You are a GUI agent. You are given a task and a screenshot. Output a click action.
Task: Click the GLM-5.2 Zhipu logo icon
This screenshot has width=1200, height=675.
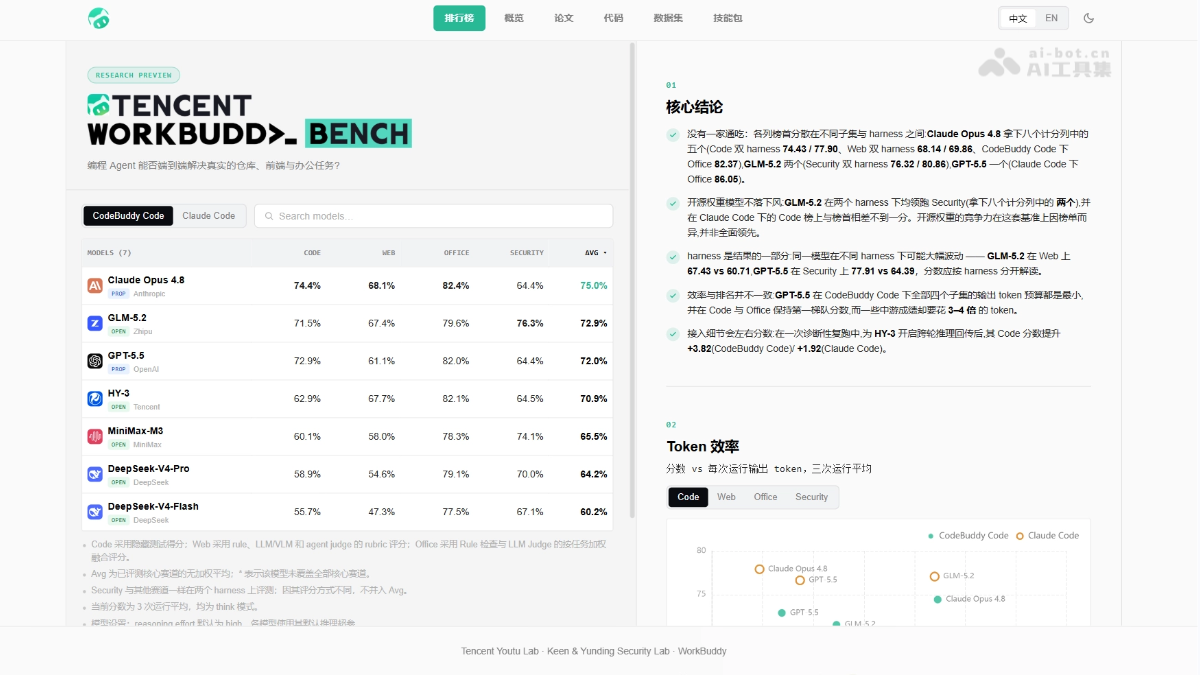[x=95, y=323]
